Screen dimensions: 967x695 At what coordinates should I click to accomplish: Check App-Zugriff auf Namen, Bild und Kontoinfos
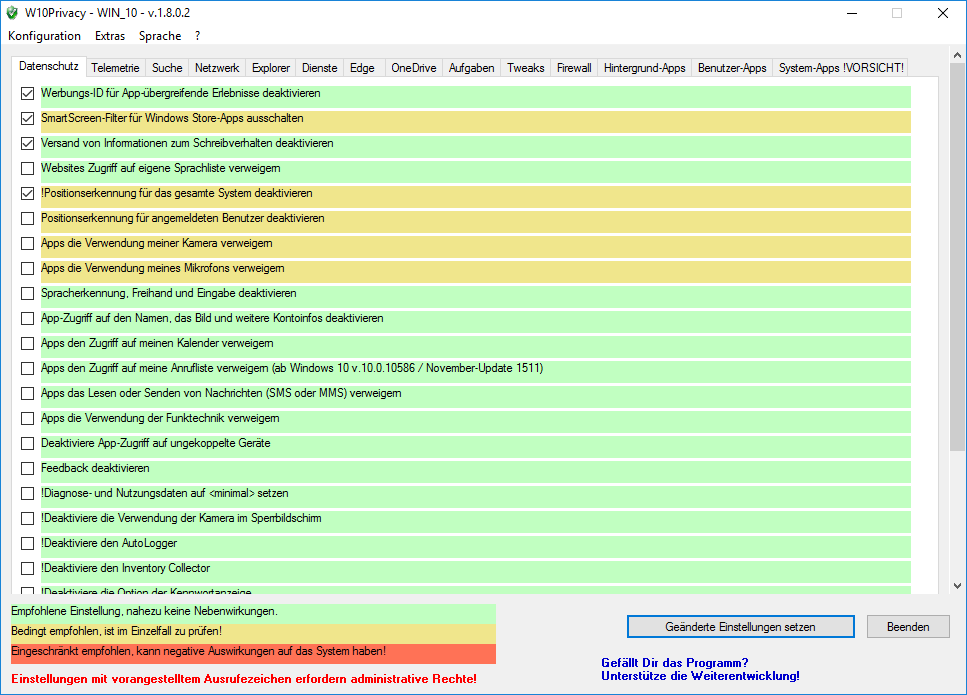tap(27, 318)
